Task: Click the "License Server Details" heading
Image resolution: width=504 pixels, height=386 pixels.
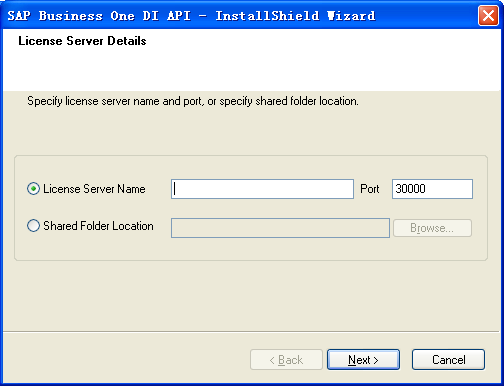Action: click(x=82, y=41)
